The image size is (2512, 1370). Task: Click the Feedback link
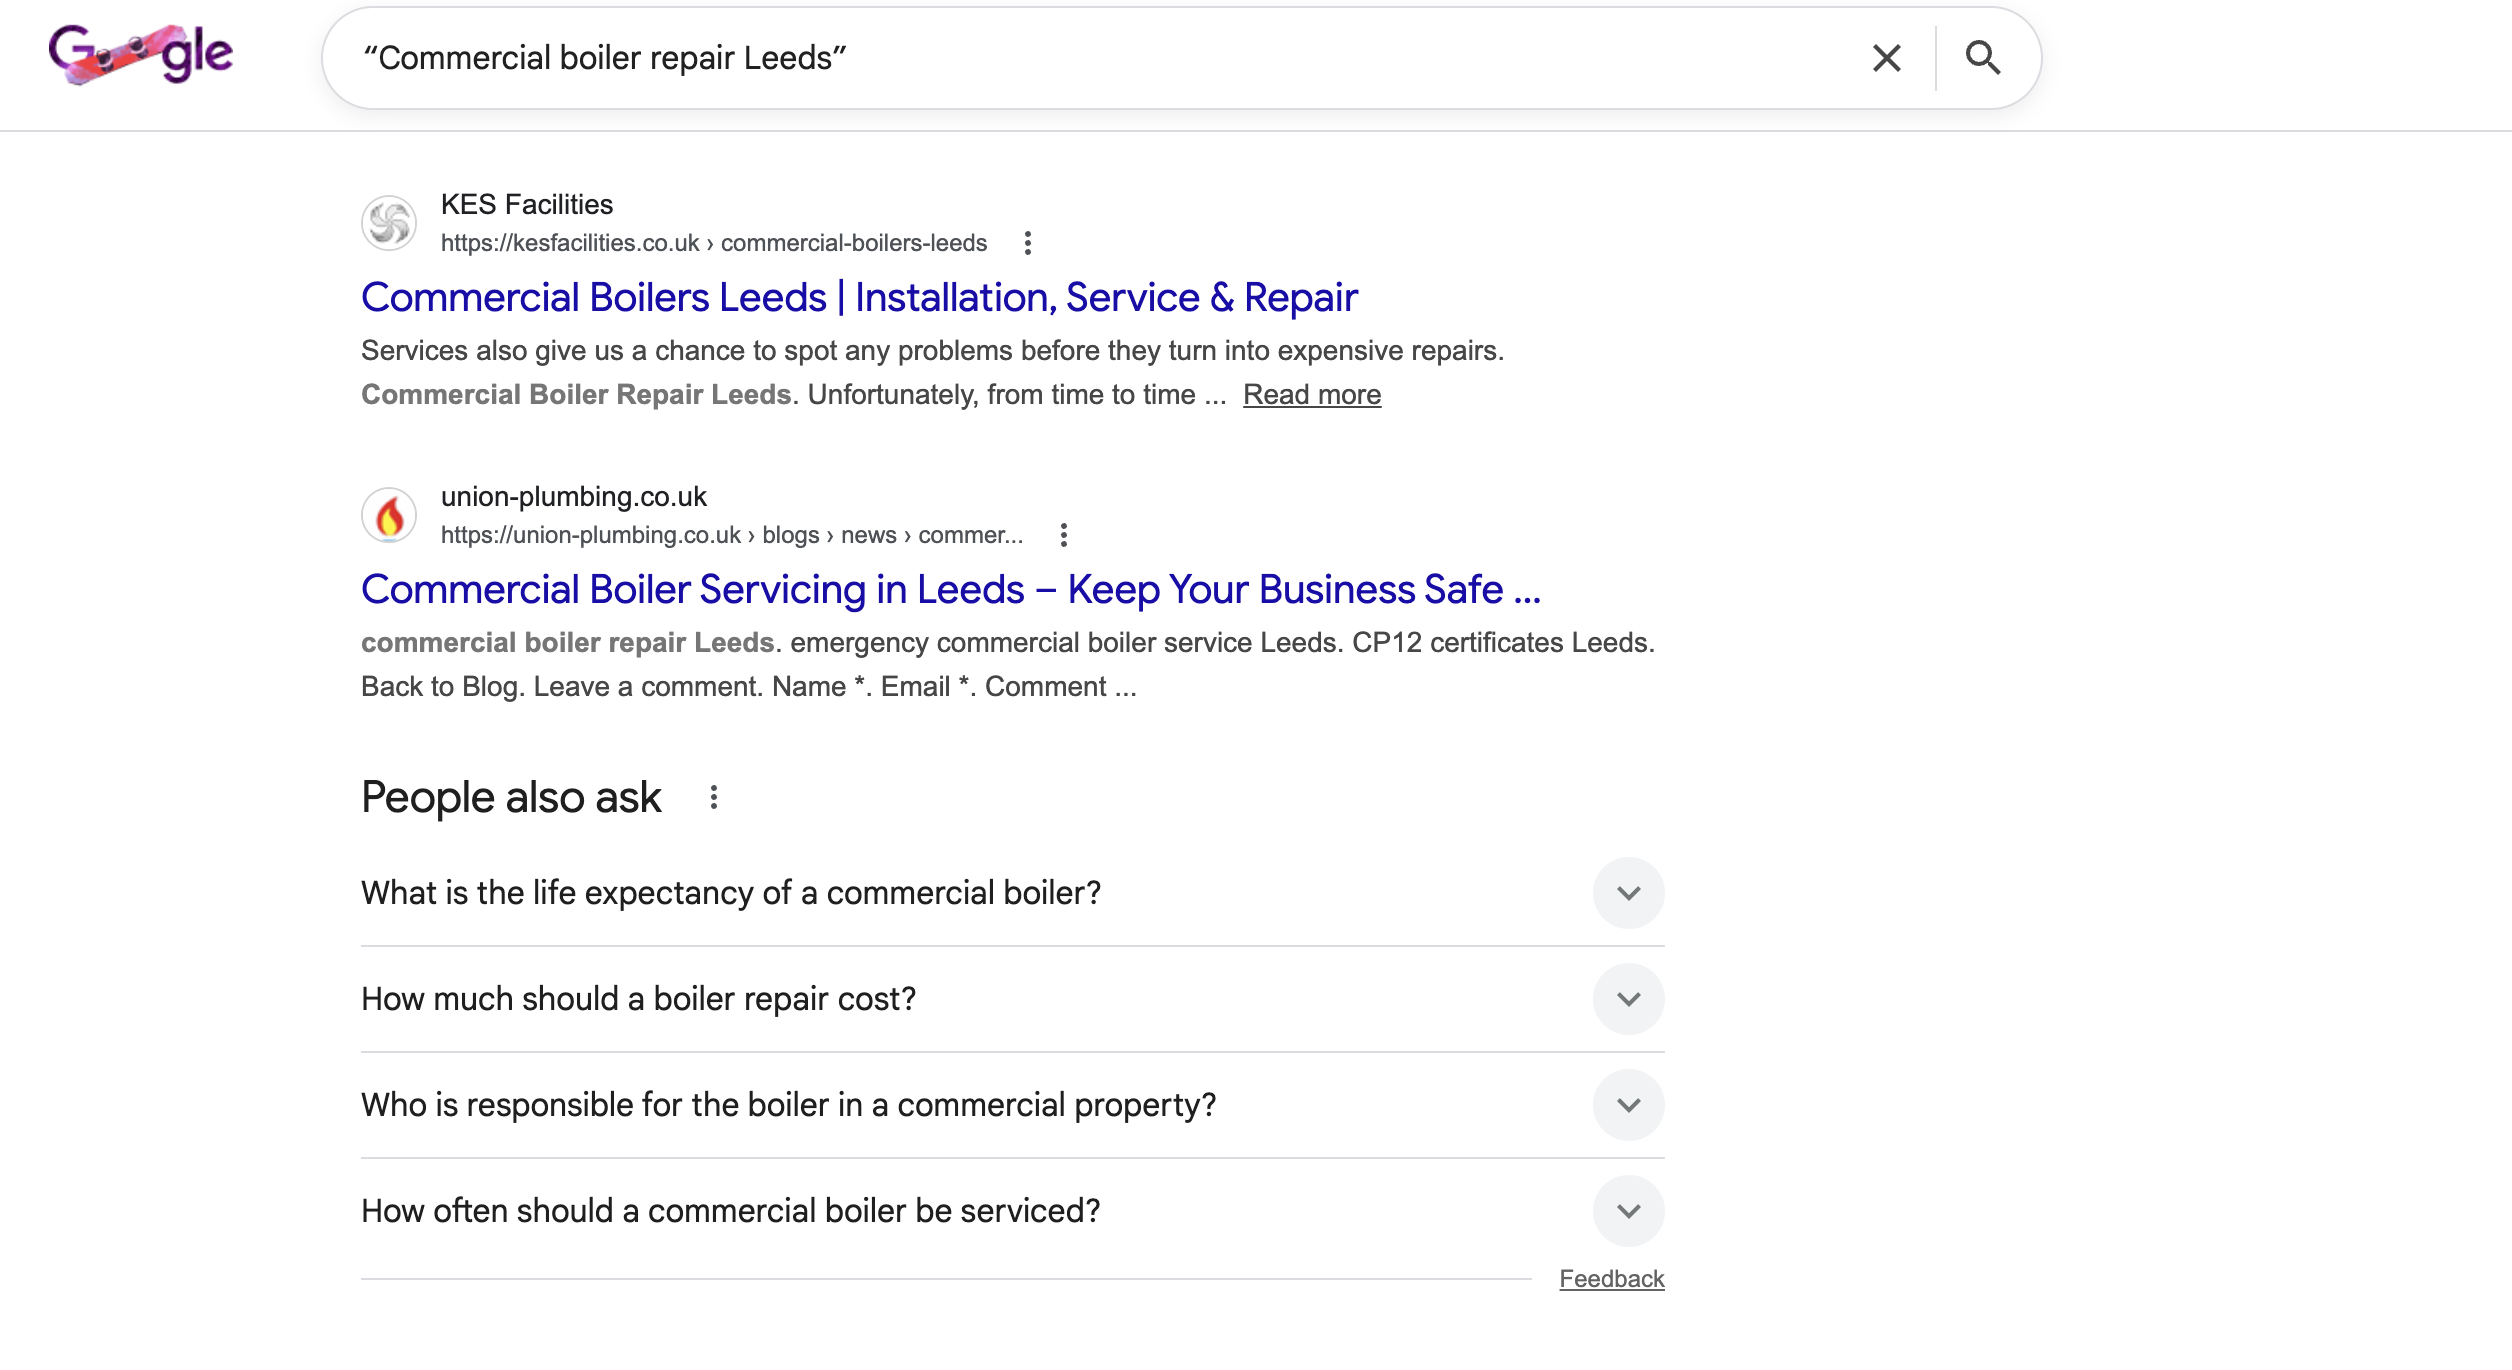point(1611,1278)
